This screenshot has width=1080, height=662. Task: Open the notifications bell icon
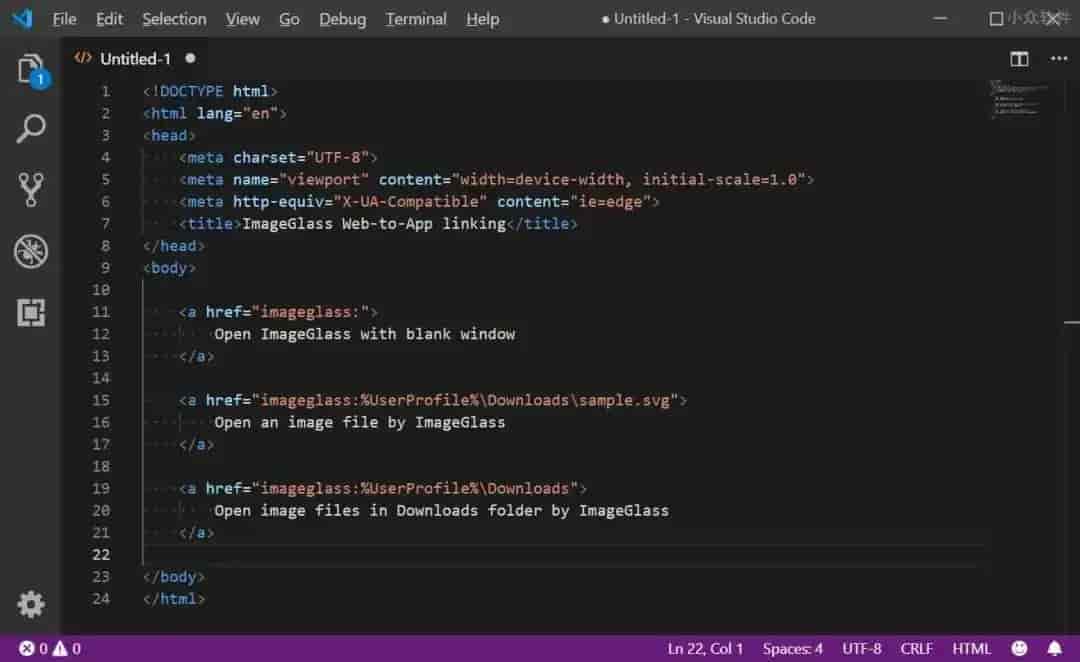(1055, 648)
